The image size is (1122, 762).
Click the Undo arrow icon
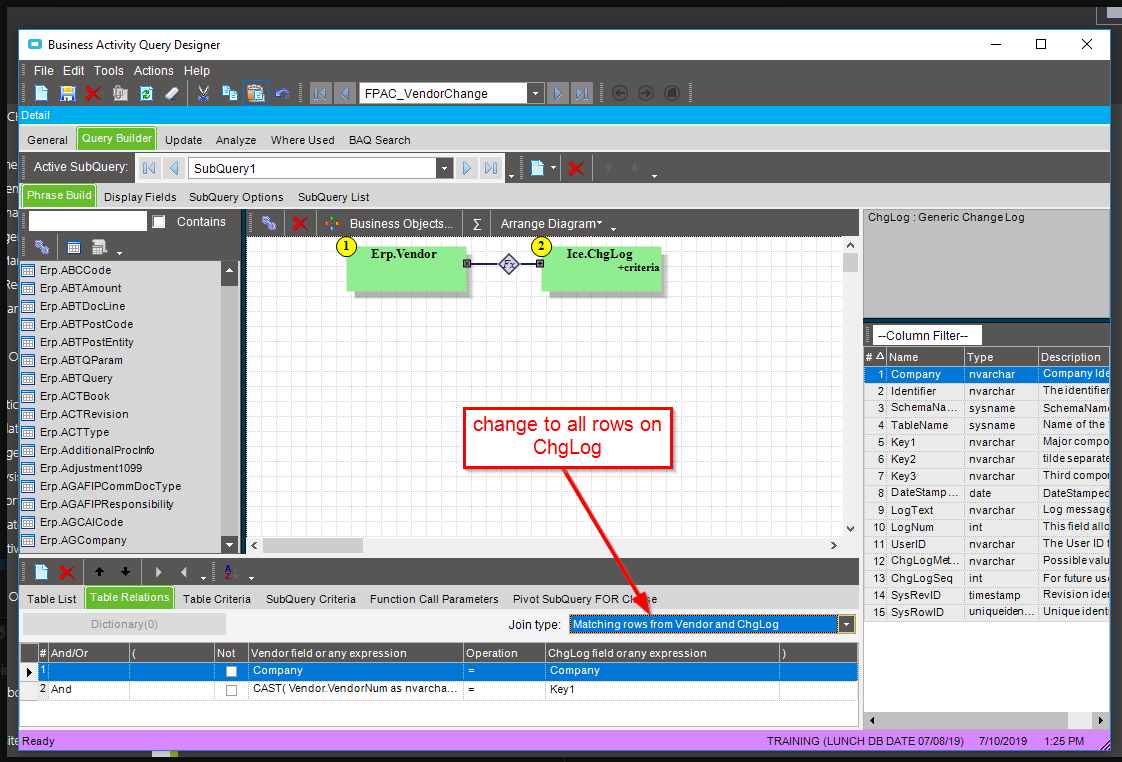[x=282, y=93]
